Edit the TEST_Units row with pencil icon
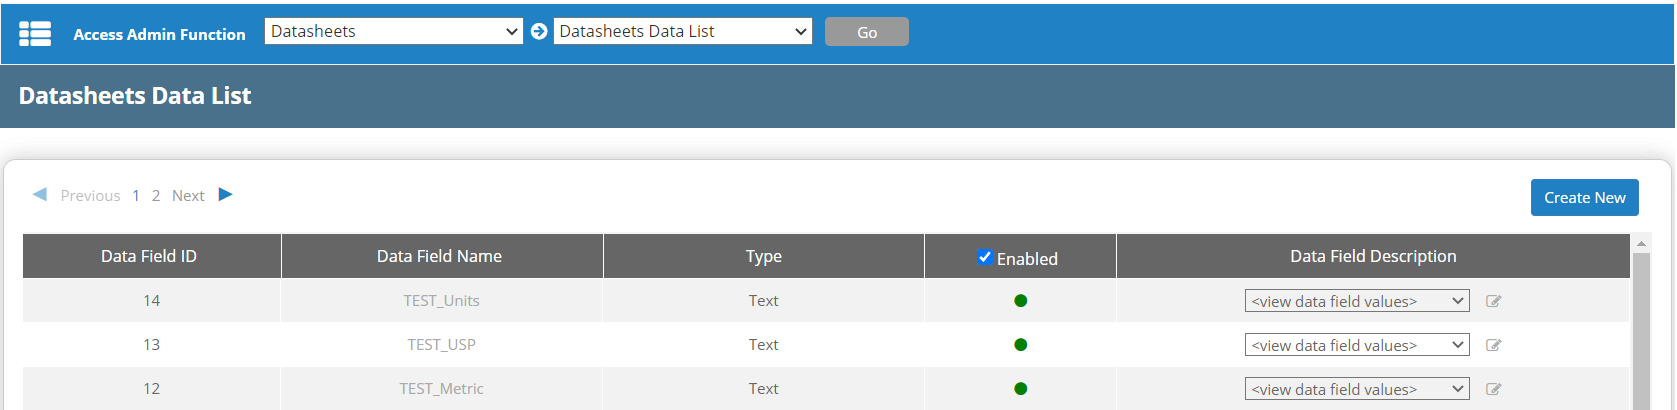The height and width of the screenshot is (410, 1677). (x=1493, y=301)
